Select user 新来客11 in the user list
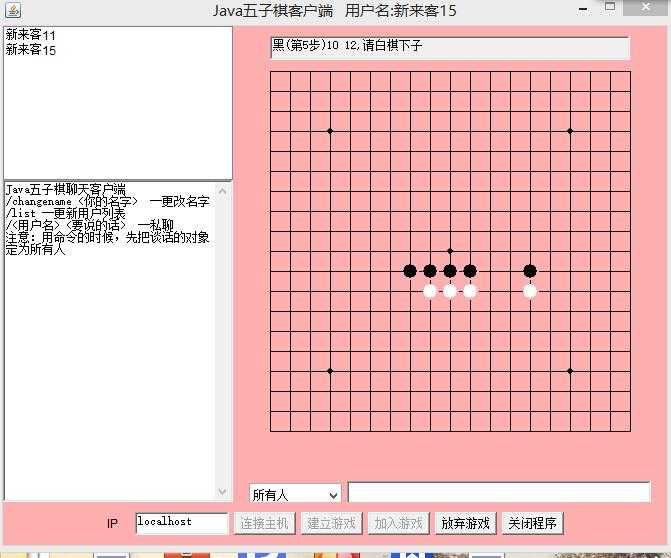Image resolution: width=671 pixels, height=558 pixels. pos(30,35)
